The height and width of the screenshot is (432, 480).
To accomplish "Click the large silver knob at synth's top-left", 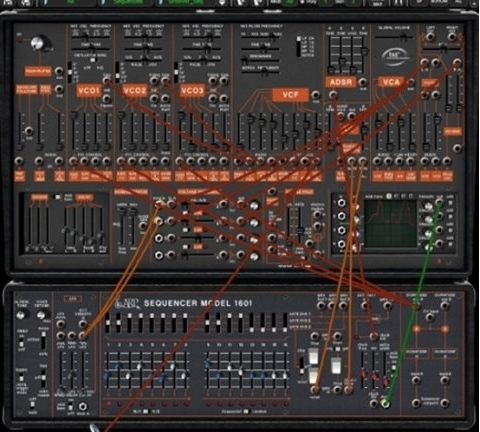I will tap(38, 43).
